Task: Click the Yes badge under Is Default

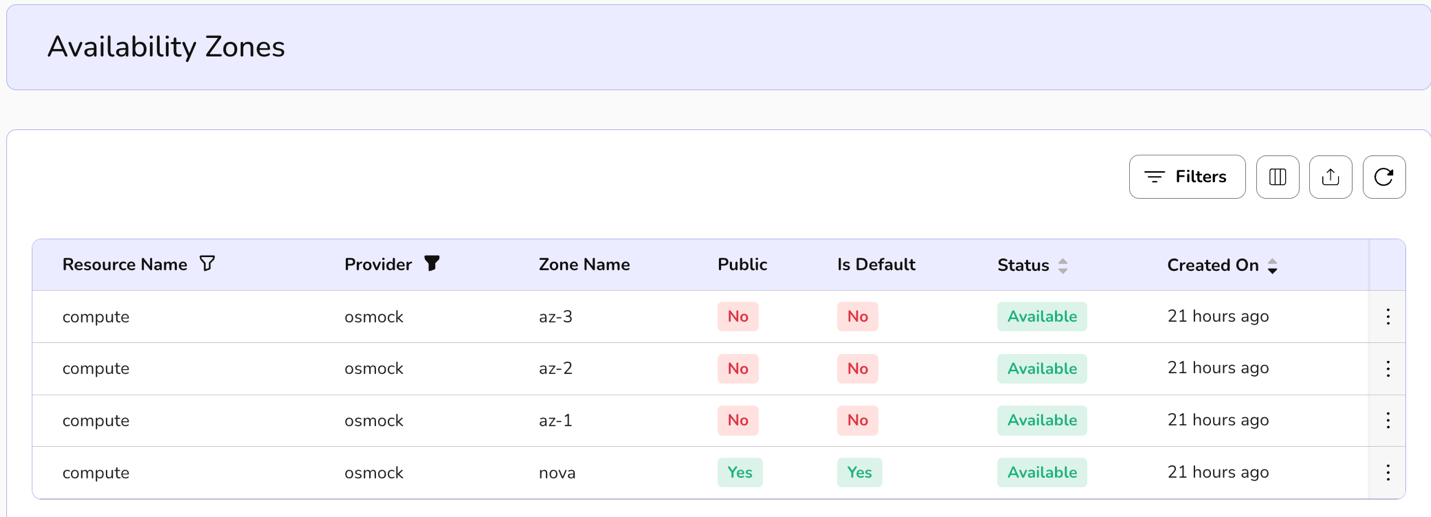Action: [x=859, y=473]
